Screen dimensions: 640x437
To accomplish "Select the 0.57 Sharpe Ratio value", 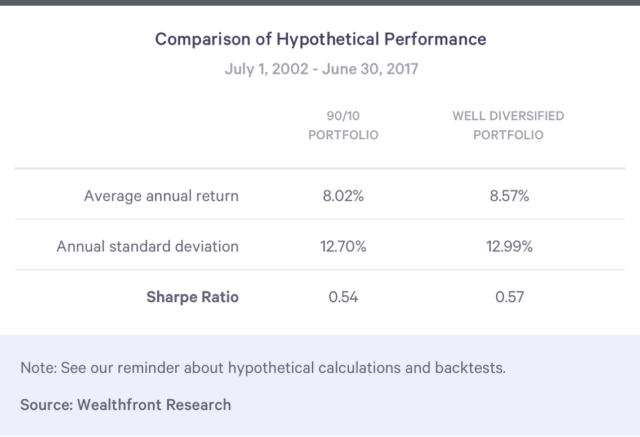I will (x=508, y=297).
